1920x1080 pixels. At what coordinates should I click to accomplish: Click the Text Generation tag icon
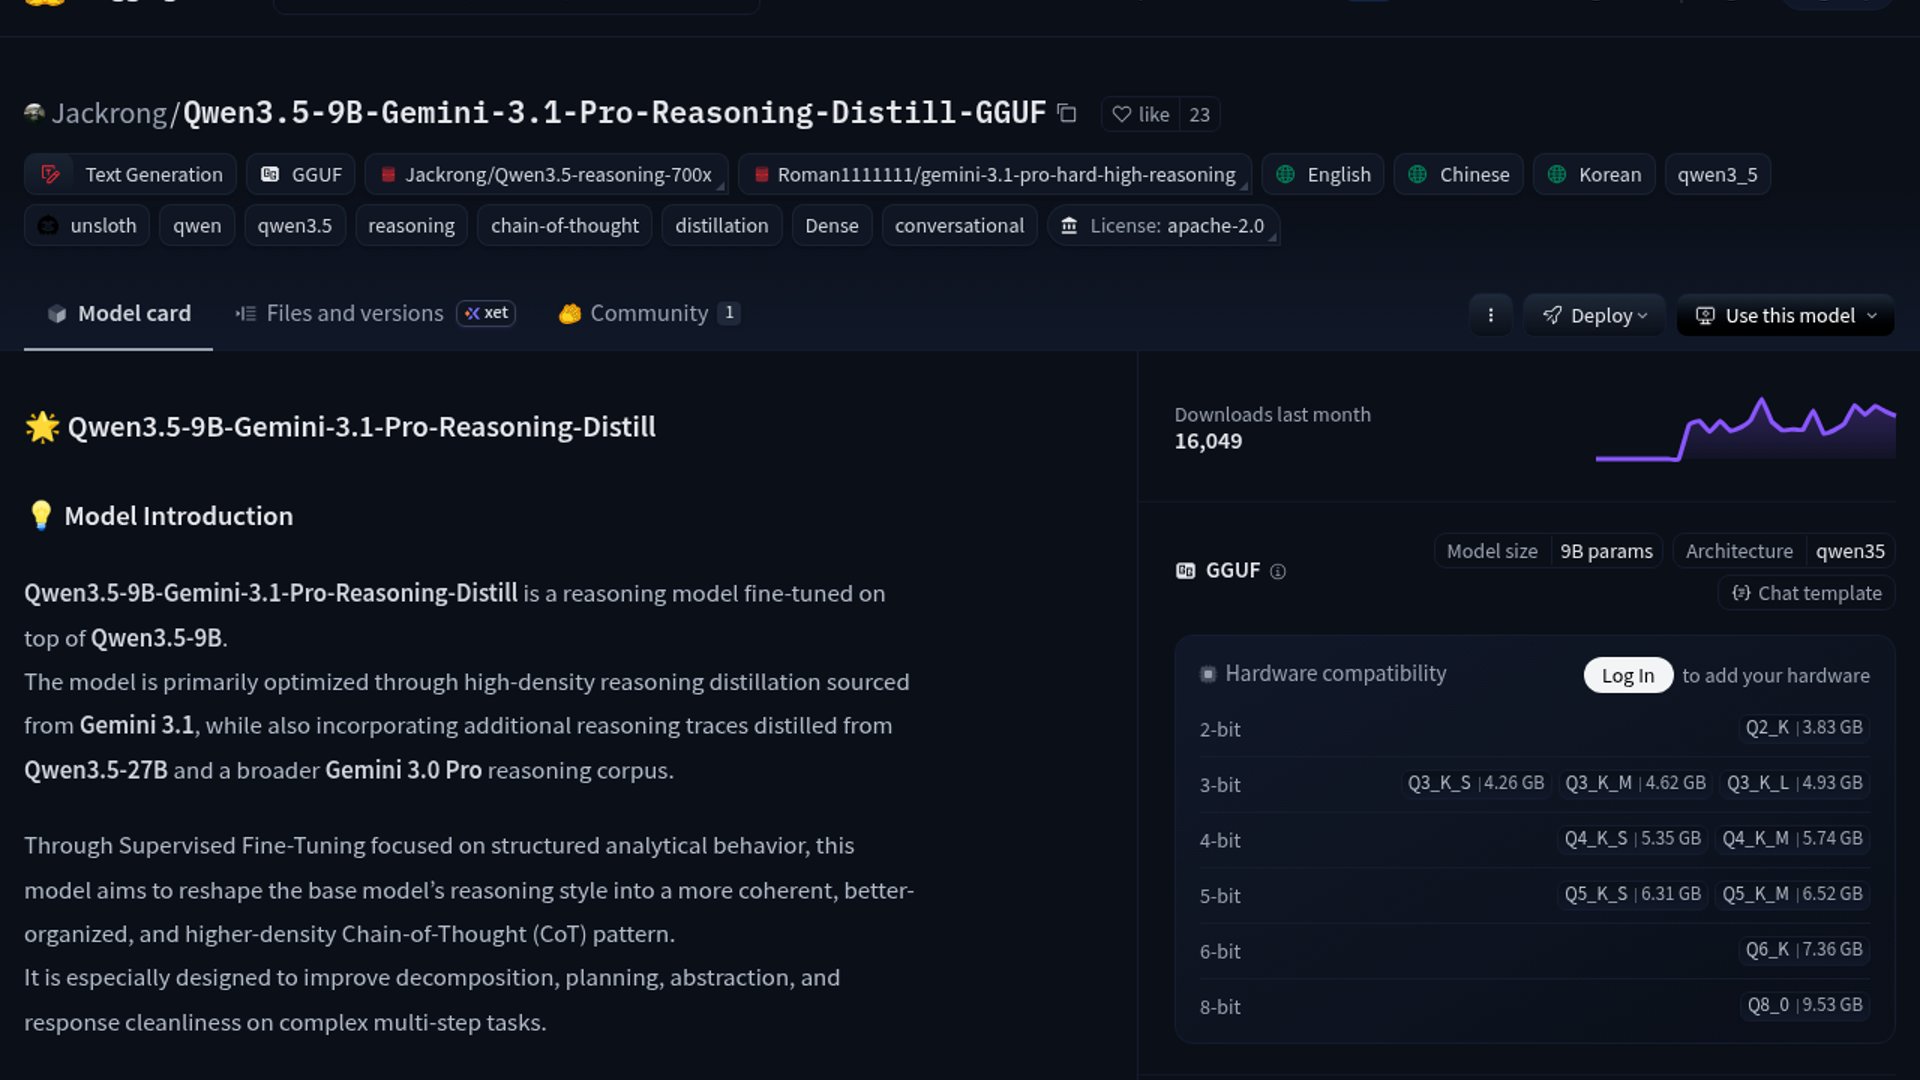tap(50, 175)
